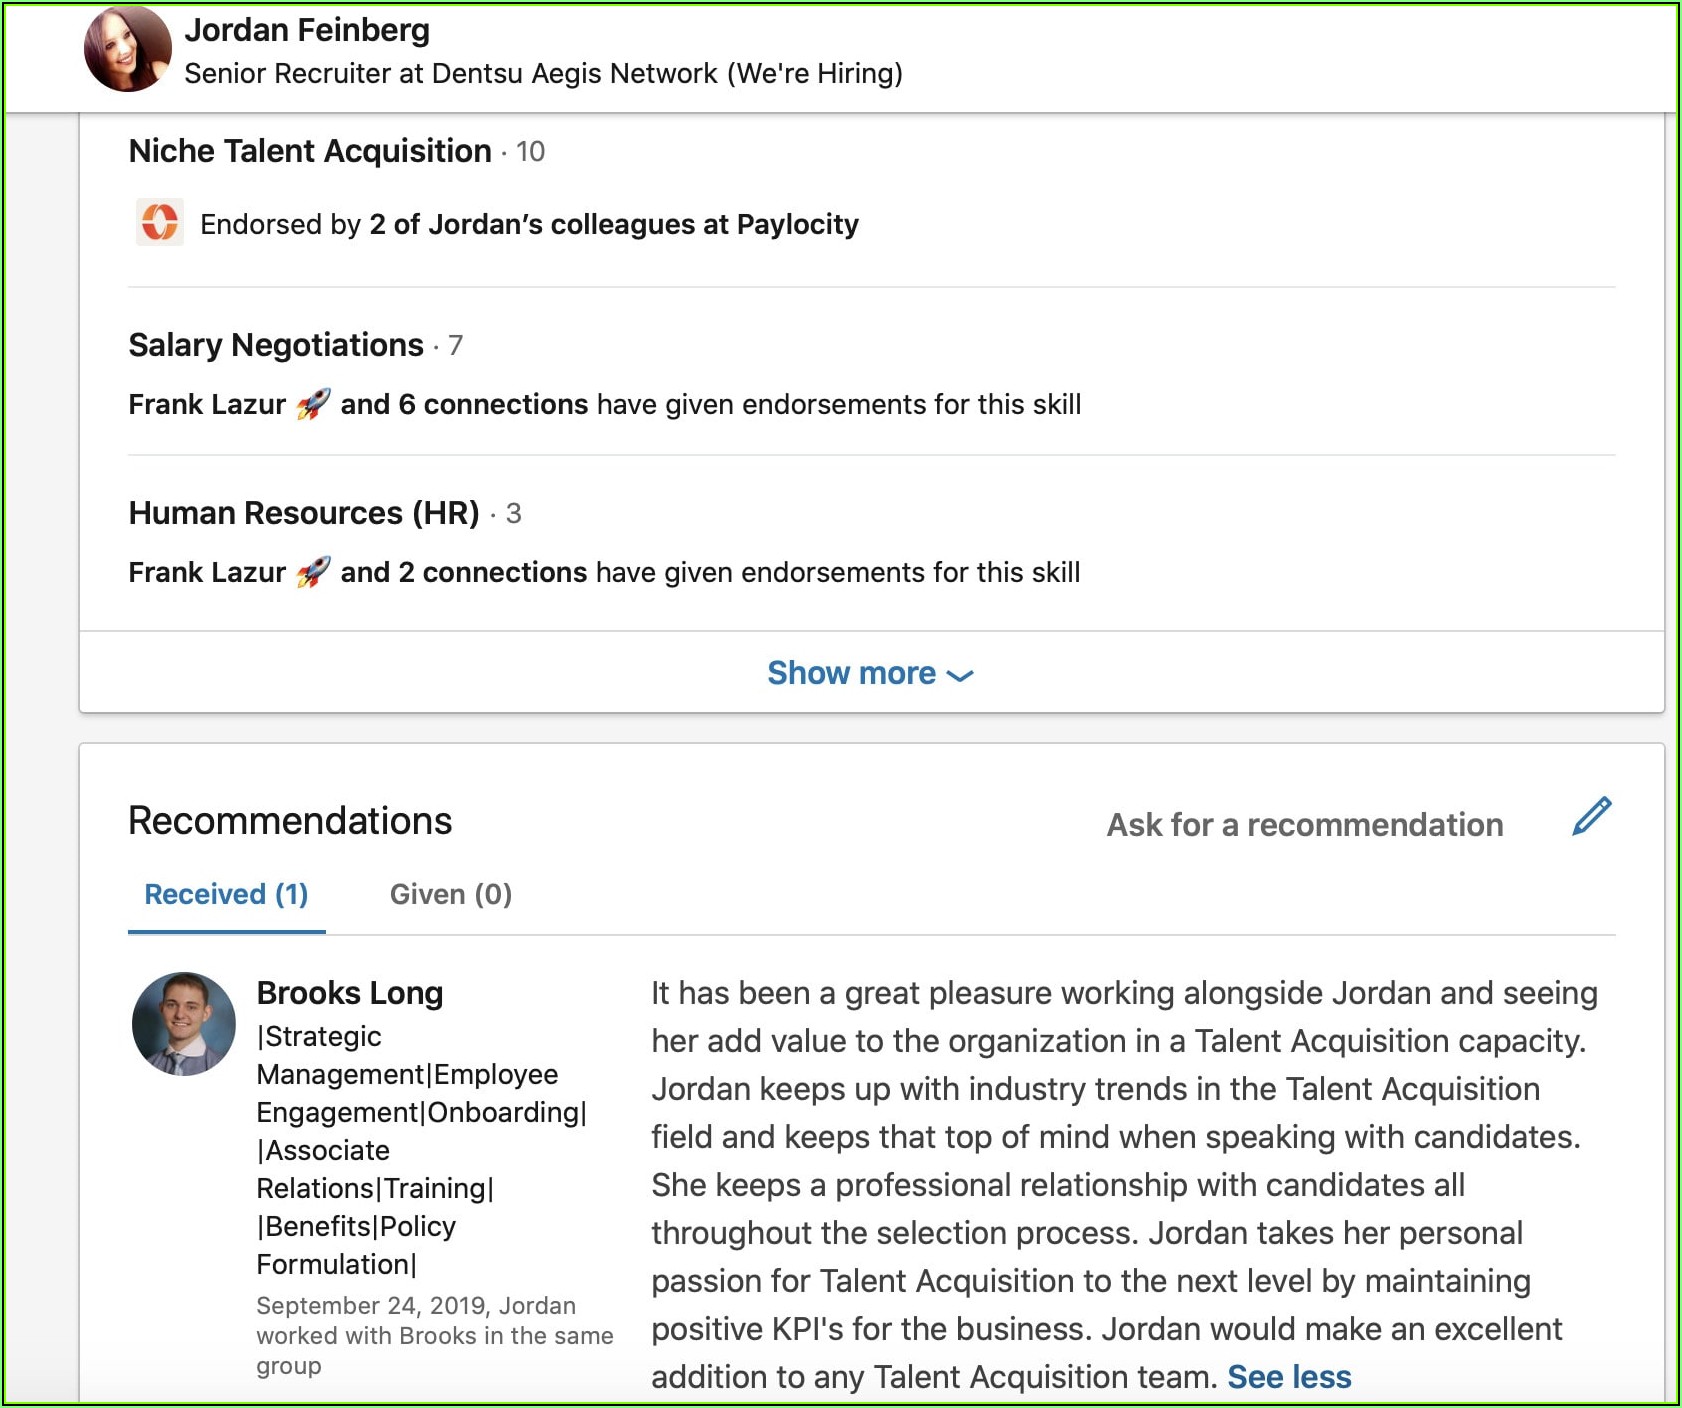The height and width of the screenshot is (1408, 1682).
Task: Click the chevron next to Show more
Action: pos(960,676)
